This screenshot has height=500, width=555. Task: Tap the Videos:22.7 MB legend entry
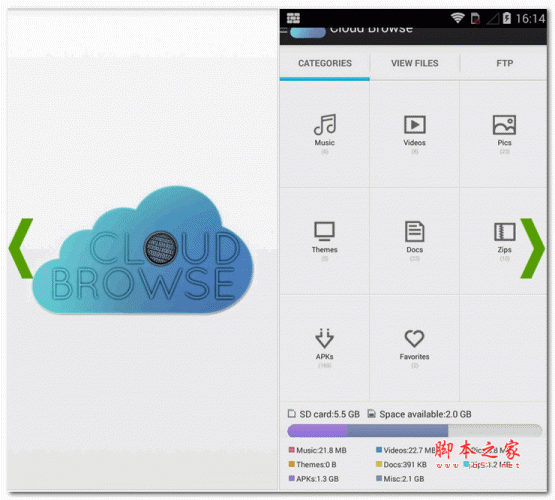click(x=406, y=450)
